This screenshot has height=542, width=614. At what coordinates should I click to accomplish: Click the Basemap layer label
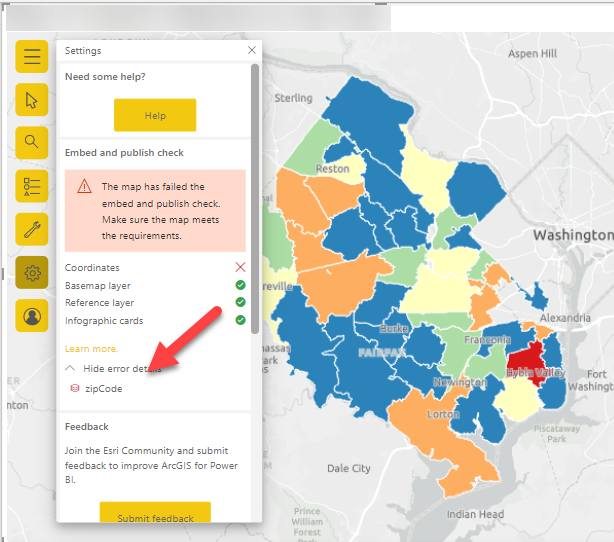[98, 285]
